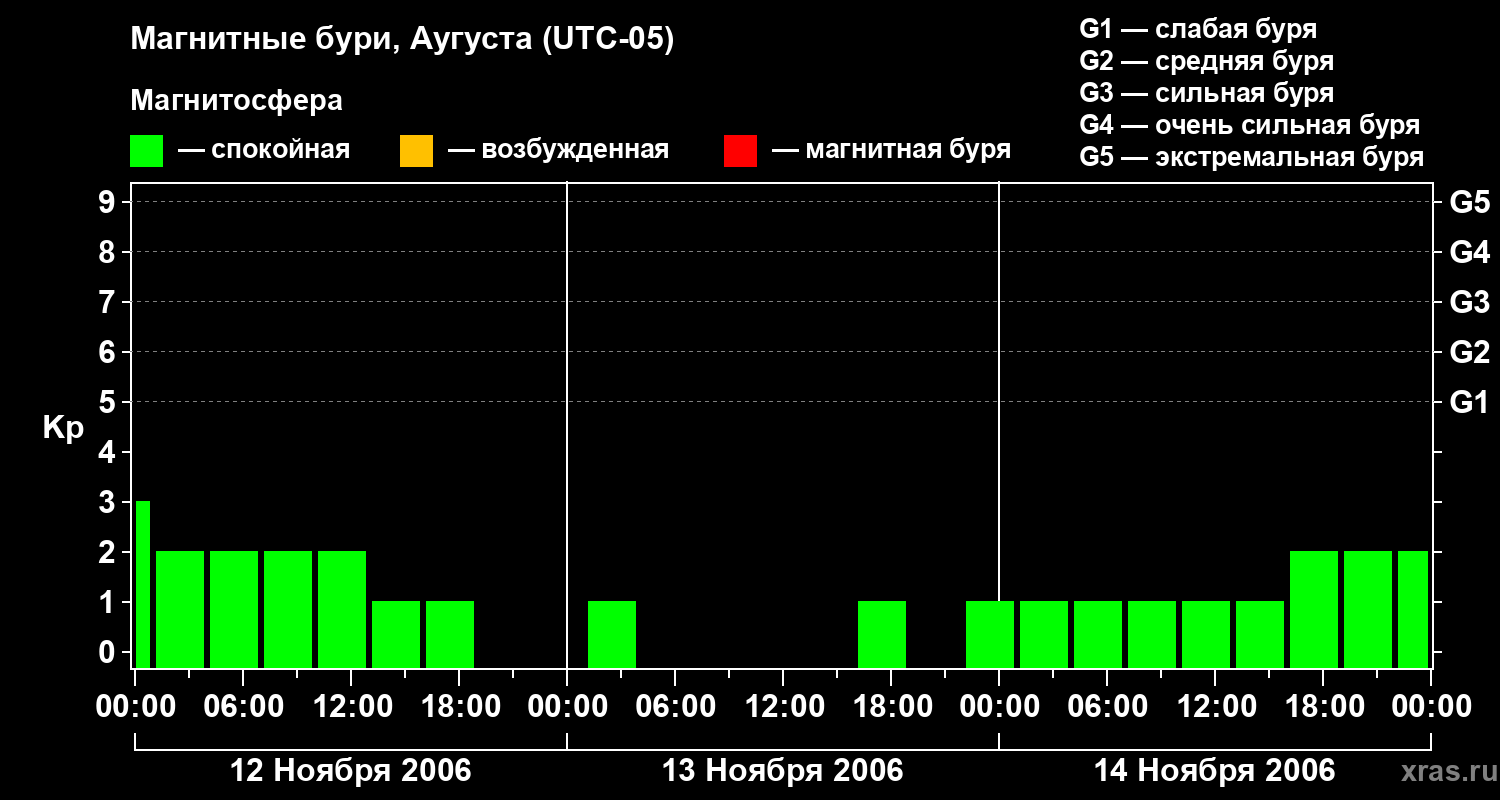The height and width of the screenshot is (800, 1500).
Task: Click the orange 'возбужденная' legend swatch
Action: [x=416, y=151]
